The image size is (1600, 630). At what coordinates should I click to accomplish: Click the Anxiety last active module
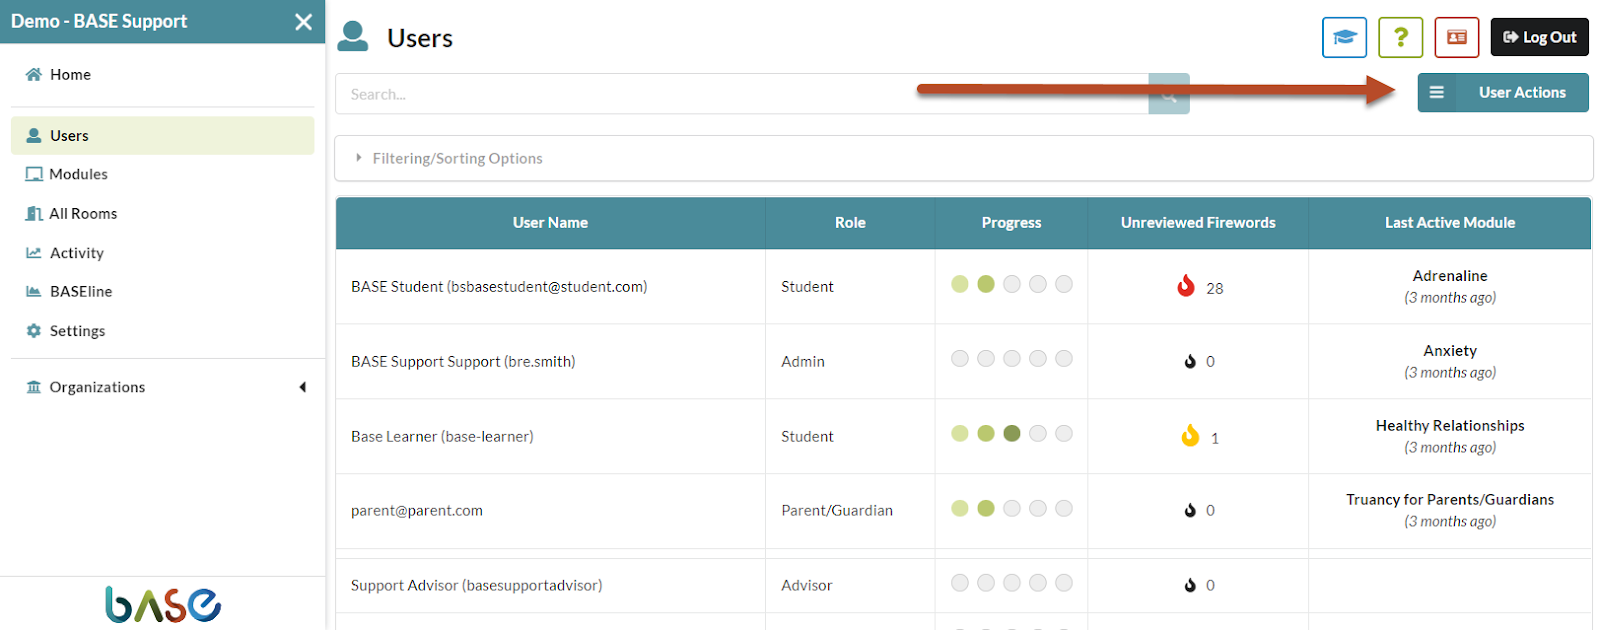(x=1450, y=351)
